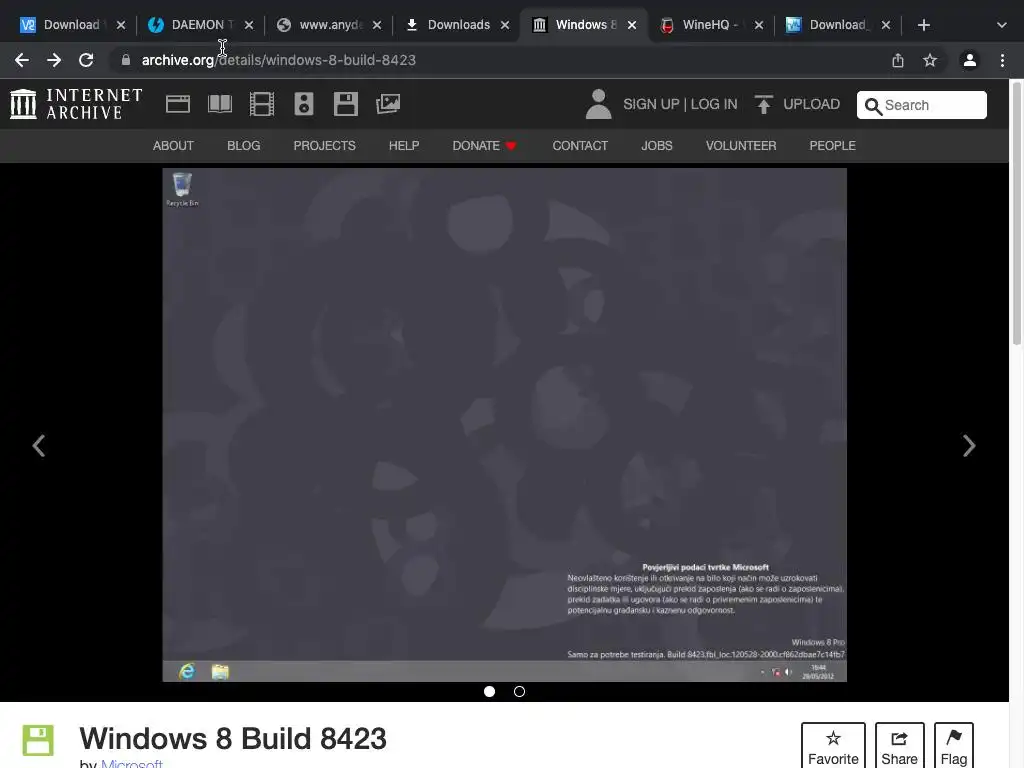Image resolution: width=1024 pixels, height=768 pixels.
Task: Click the Windows 8 desktop screenshot image
Action: click(504, 425)
